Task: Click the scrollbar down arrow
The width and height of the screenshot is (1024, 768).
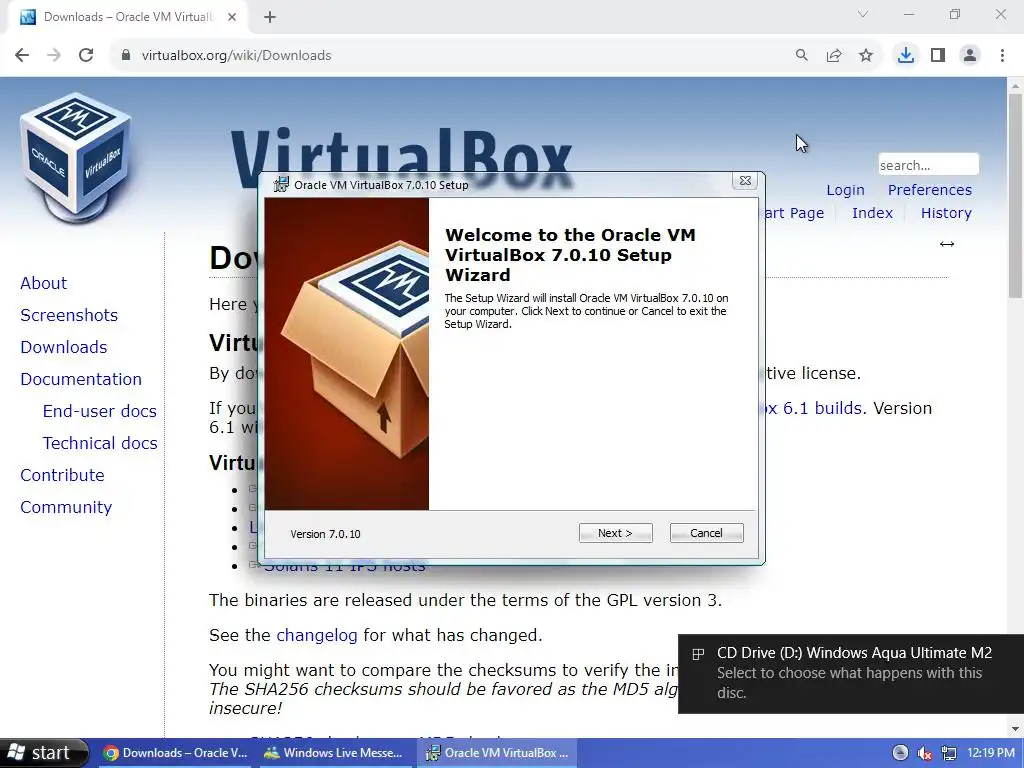Action: [1016, 729]
